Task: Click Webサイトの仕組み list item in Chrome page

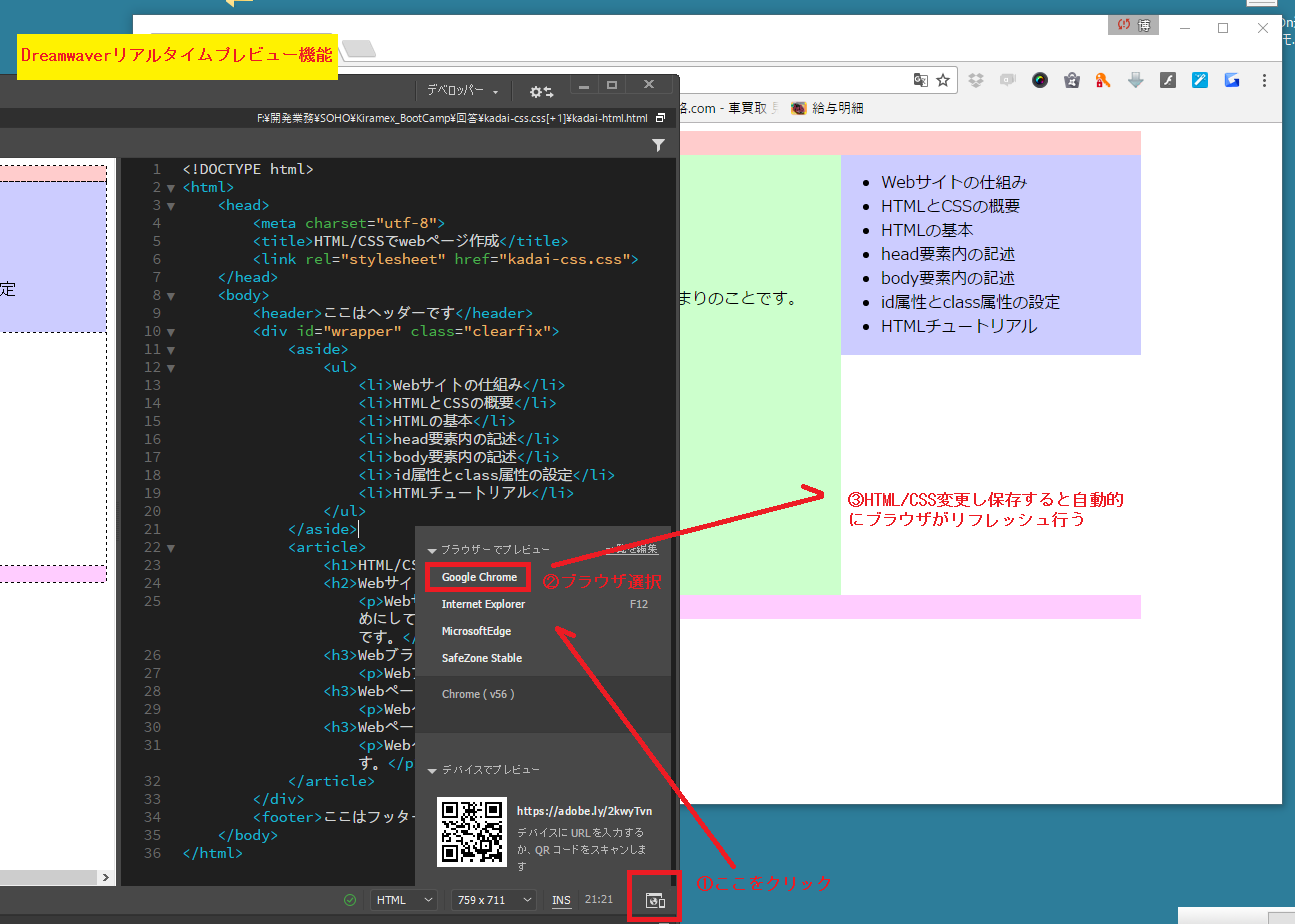Action: click(954, 182)
